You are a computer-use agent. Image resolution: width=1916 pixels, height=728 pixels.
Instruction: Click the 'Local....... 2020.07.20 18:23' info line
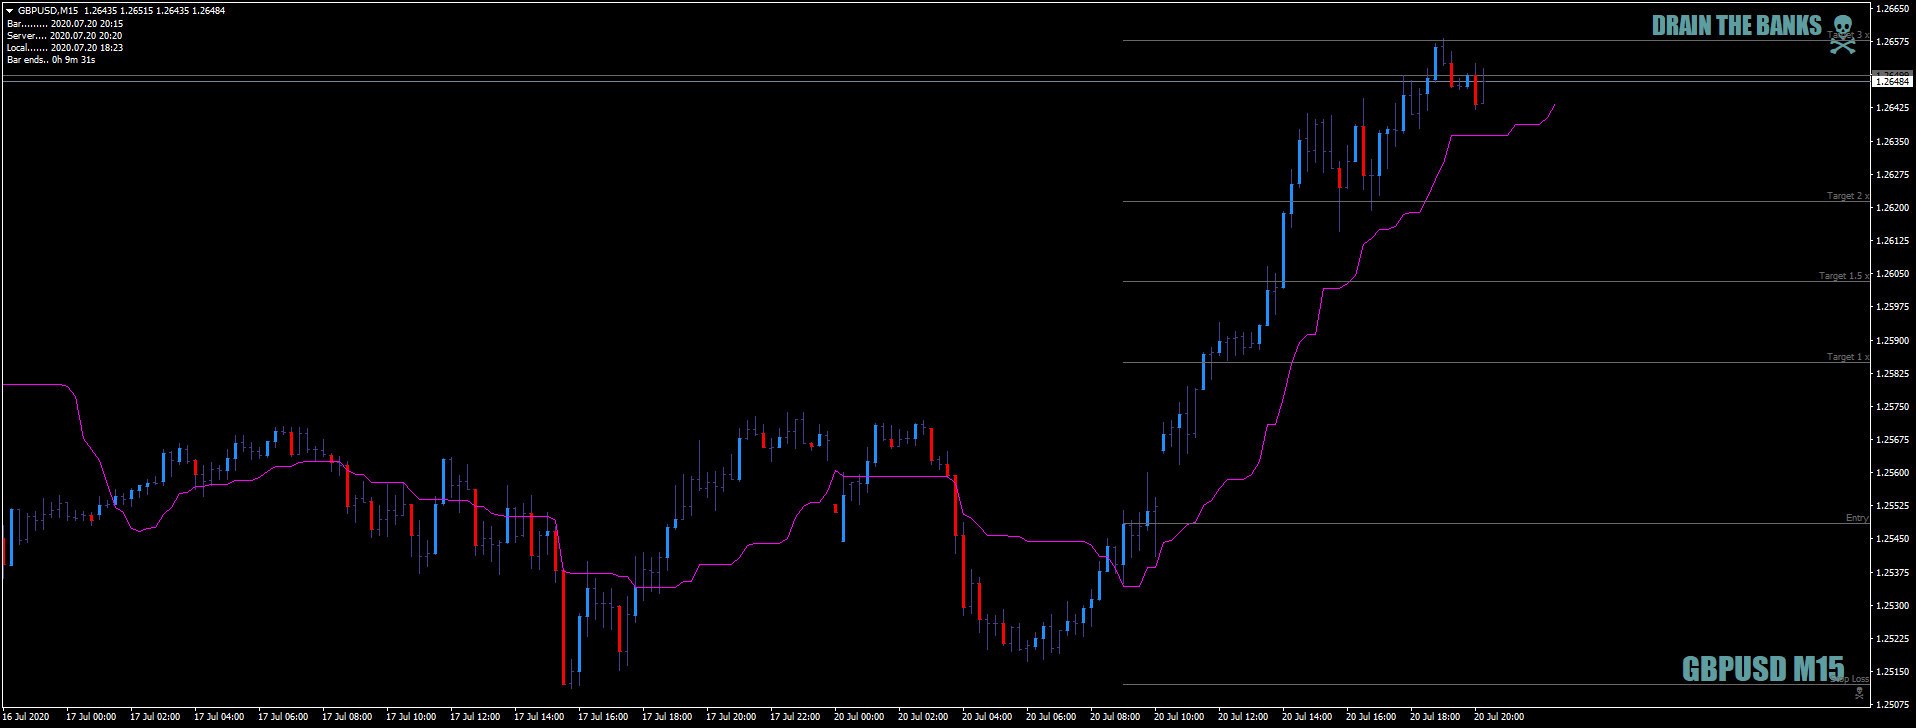coord(65,47)
